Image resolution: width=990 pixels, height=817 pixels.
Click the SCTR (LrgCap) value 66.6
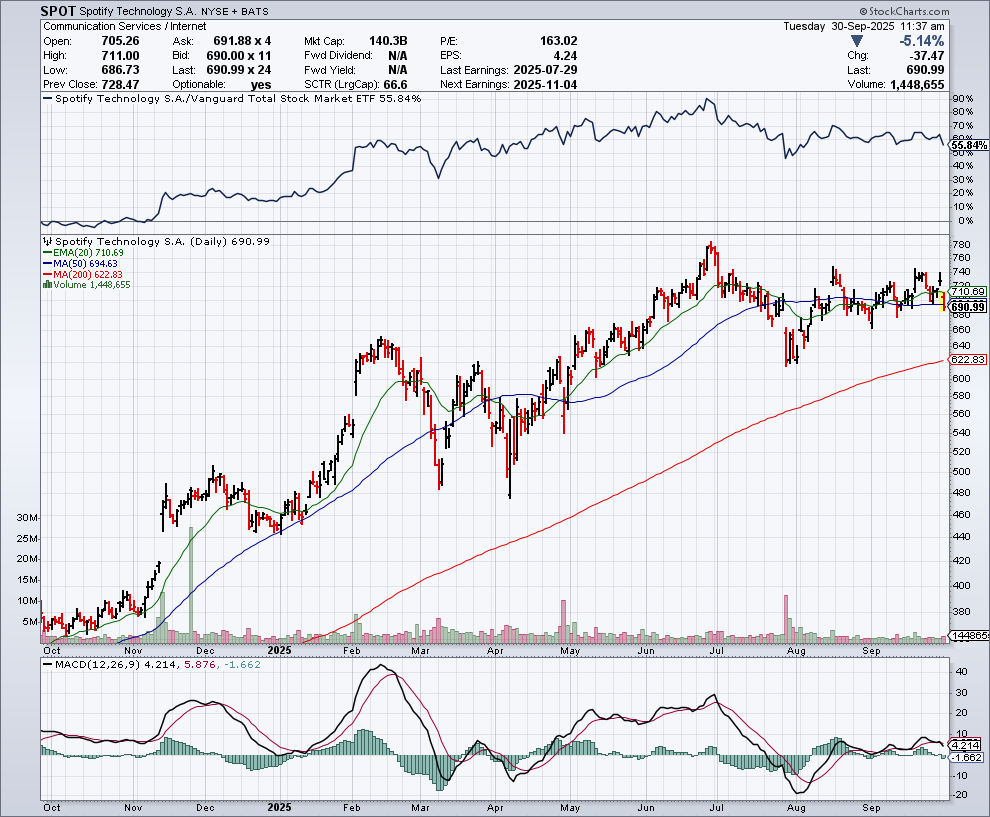[396, 84]
